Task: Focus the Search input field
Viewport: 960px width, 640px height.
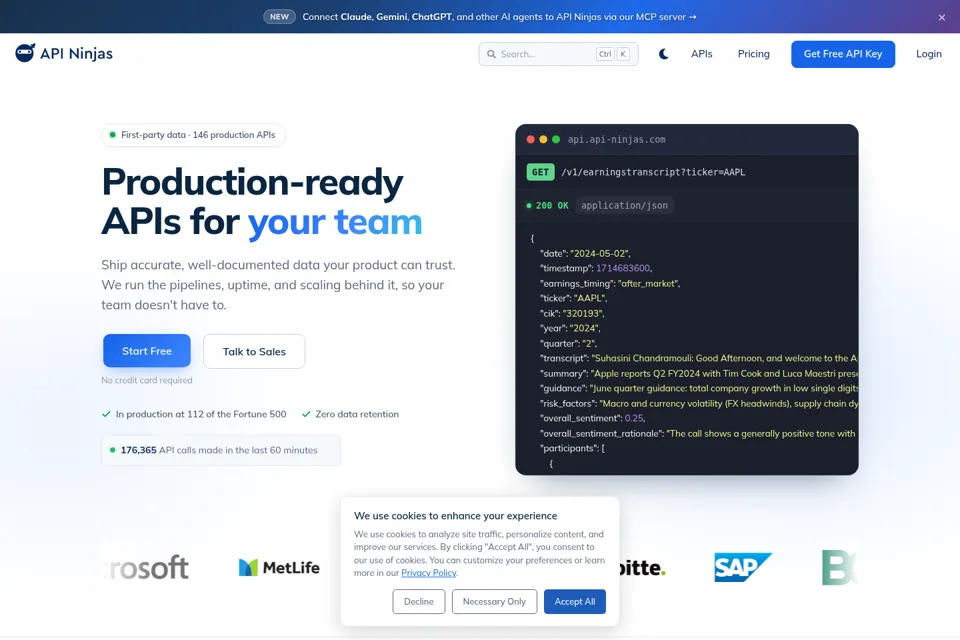Action: click(558, 54)
